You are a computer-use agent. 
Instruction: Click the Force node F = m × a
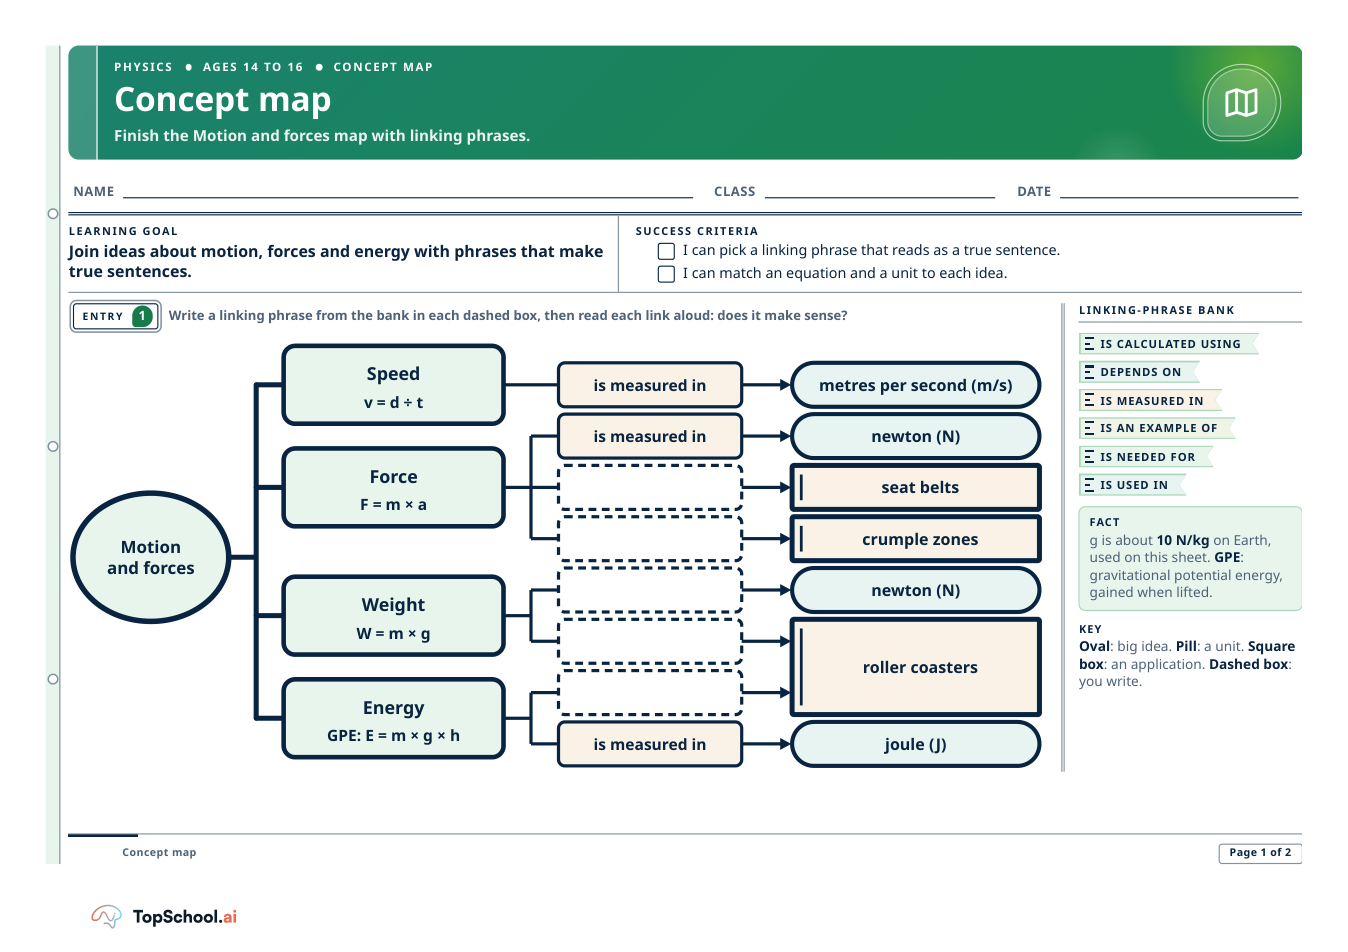tap(394, 488)
